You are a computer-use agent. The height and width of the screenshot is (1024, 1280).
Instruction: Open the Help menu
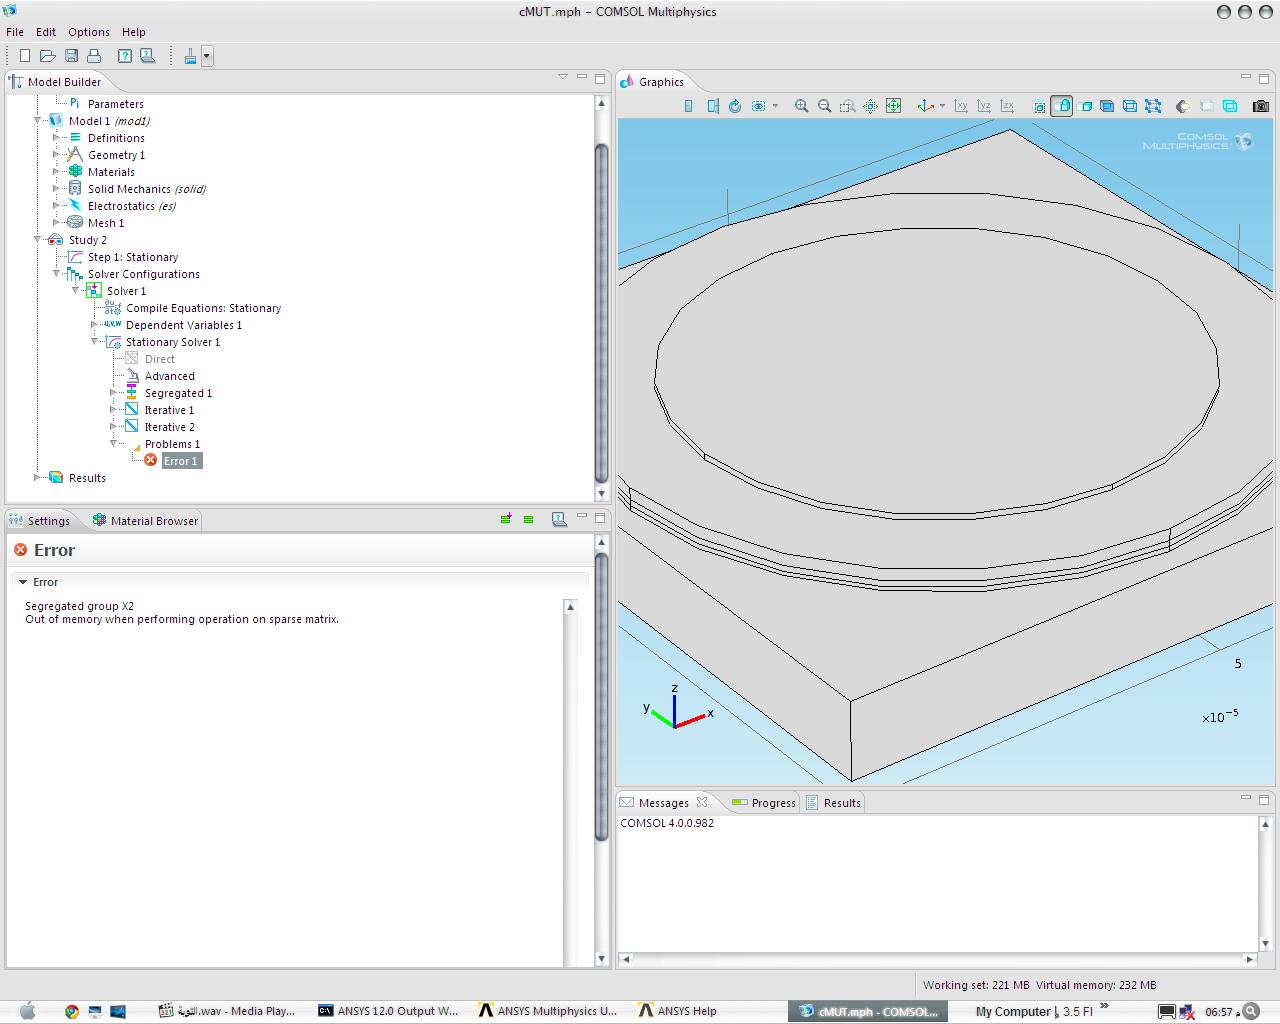click(x=134, y=32)
